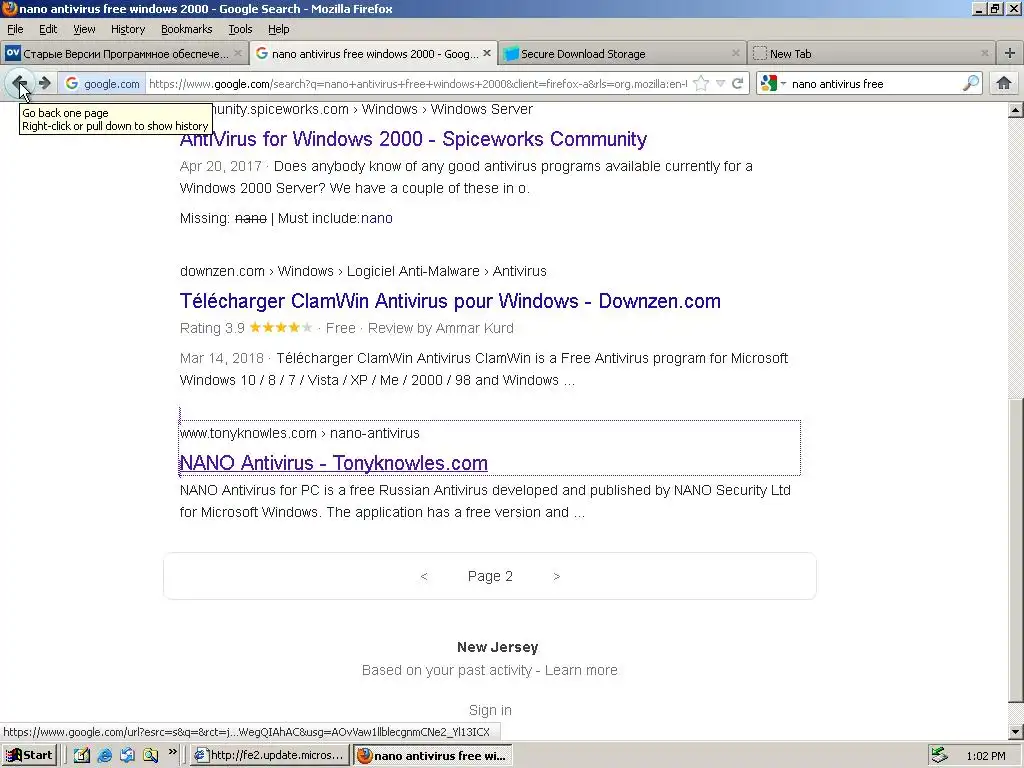Screen dimensions: 1024x768
Task: Go to next results page arrow
Action: coord(556,576)
